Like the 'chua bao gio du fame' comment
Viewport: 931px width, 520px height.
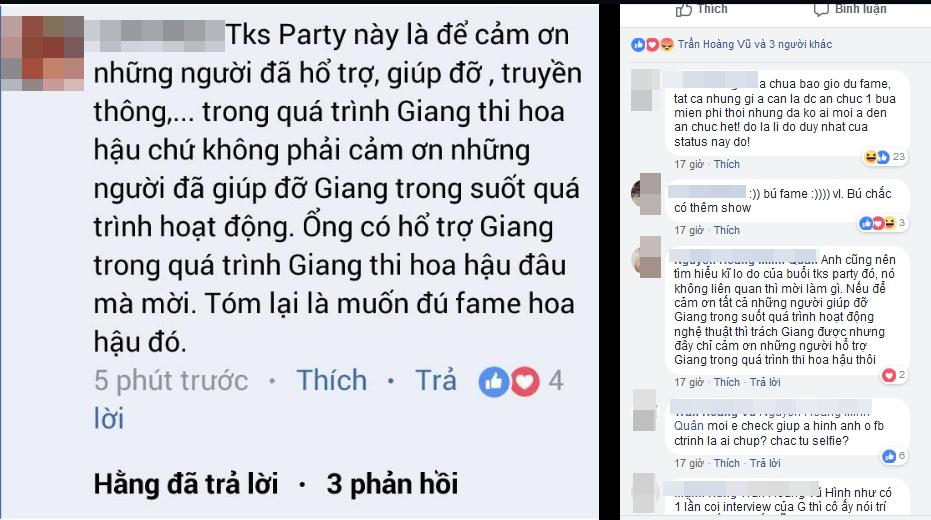click(726, 164)
